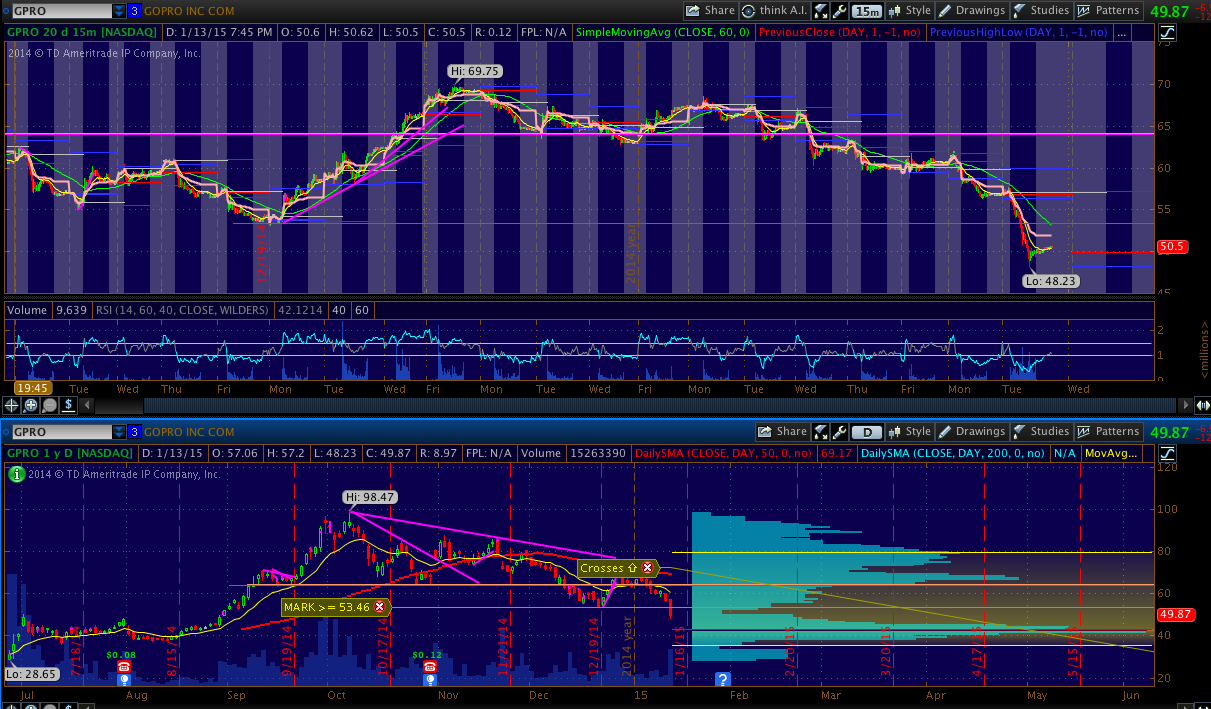
Task: Open the top GPRO symbol dropdown
Action: pyautogui.click(x=120, y=11)
